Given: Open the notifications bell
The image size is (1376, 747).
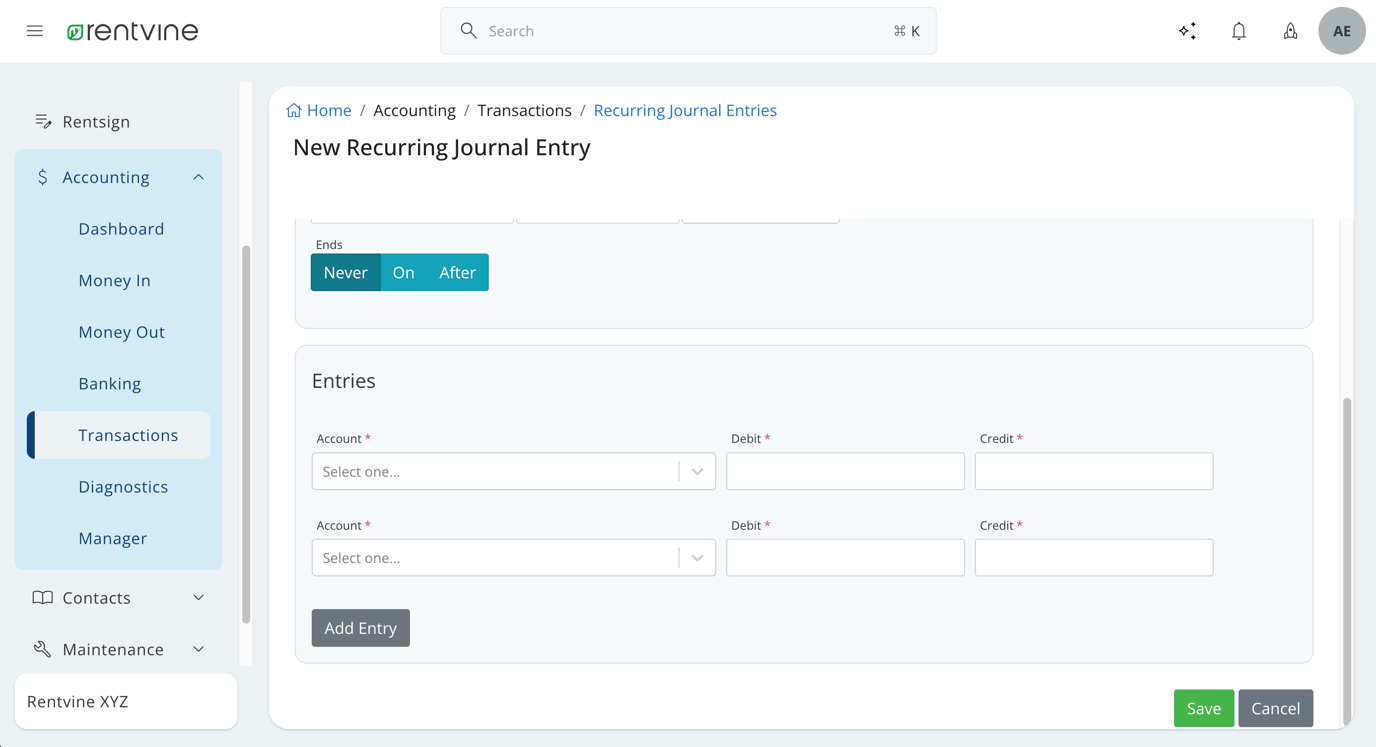Looking at the screenshot, I should [x=1238, y=31].
